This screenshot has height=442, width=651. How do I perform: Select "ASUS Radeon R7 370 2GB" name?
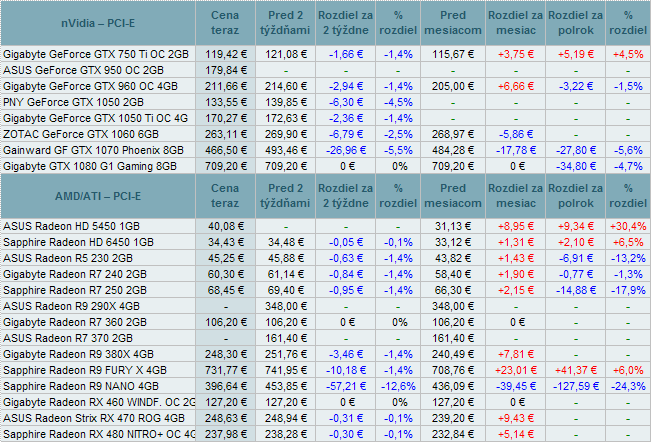[68, 338]
